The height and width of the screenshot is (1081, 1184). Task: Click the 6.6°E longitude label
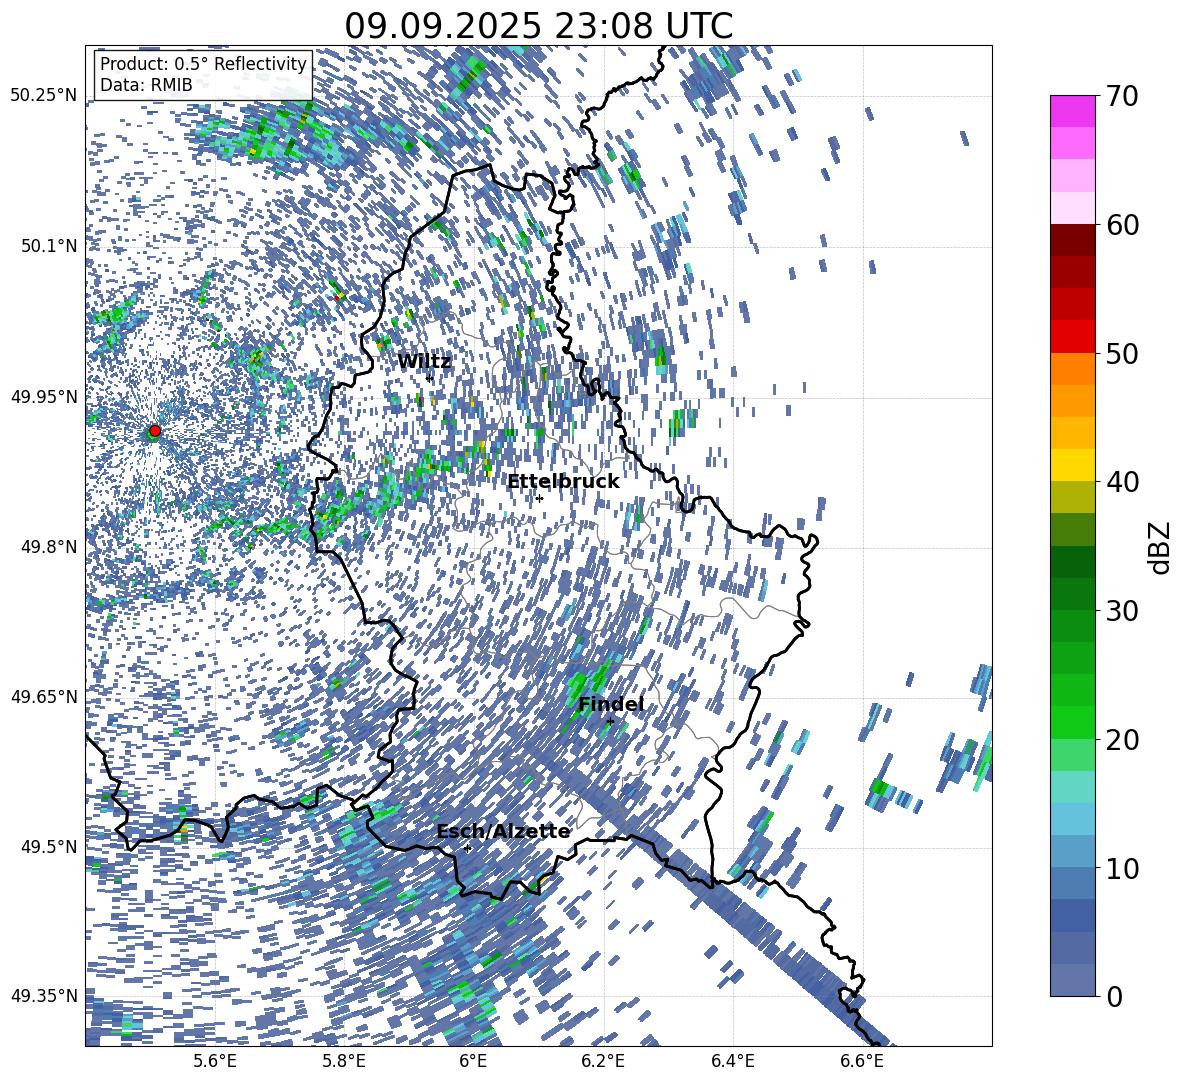pyautogui.click(x=862, y=1062)
